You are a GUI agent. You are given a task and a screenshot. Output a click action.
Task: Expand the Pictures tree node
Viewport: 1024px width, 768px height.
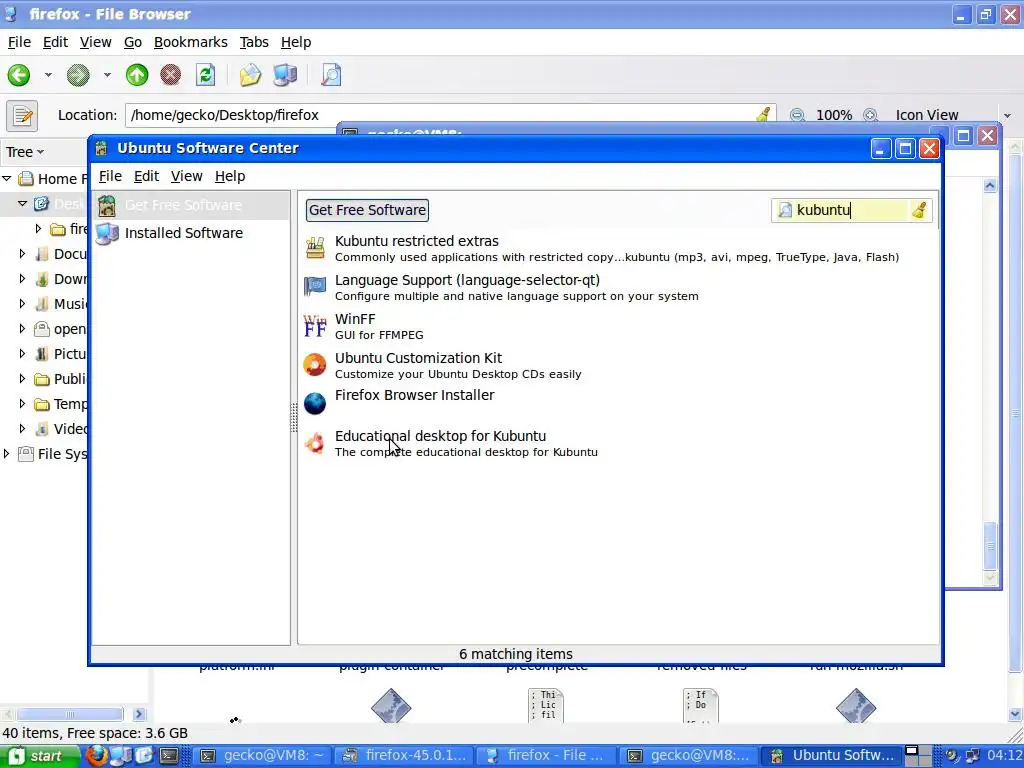[x=22, y=353]
